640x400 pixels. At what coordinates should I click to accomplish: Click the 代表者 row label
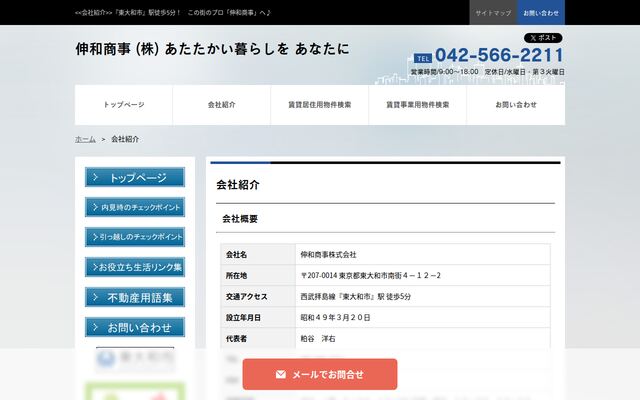pos(236,339)
